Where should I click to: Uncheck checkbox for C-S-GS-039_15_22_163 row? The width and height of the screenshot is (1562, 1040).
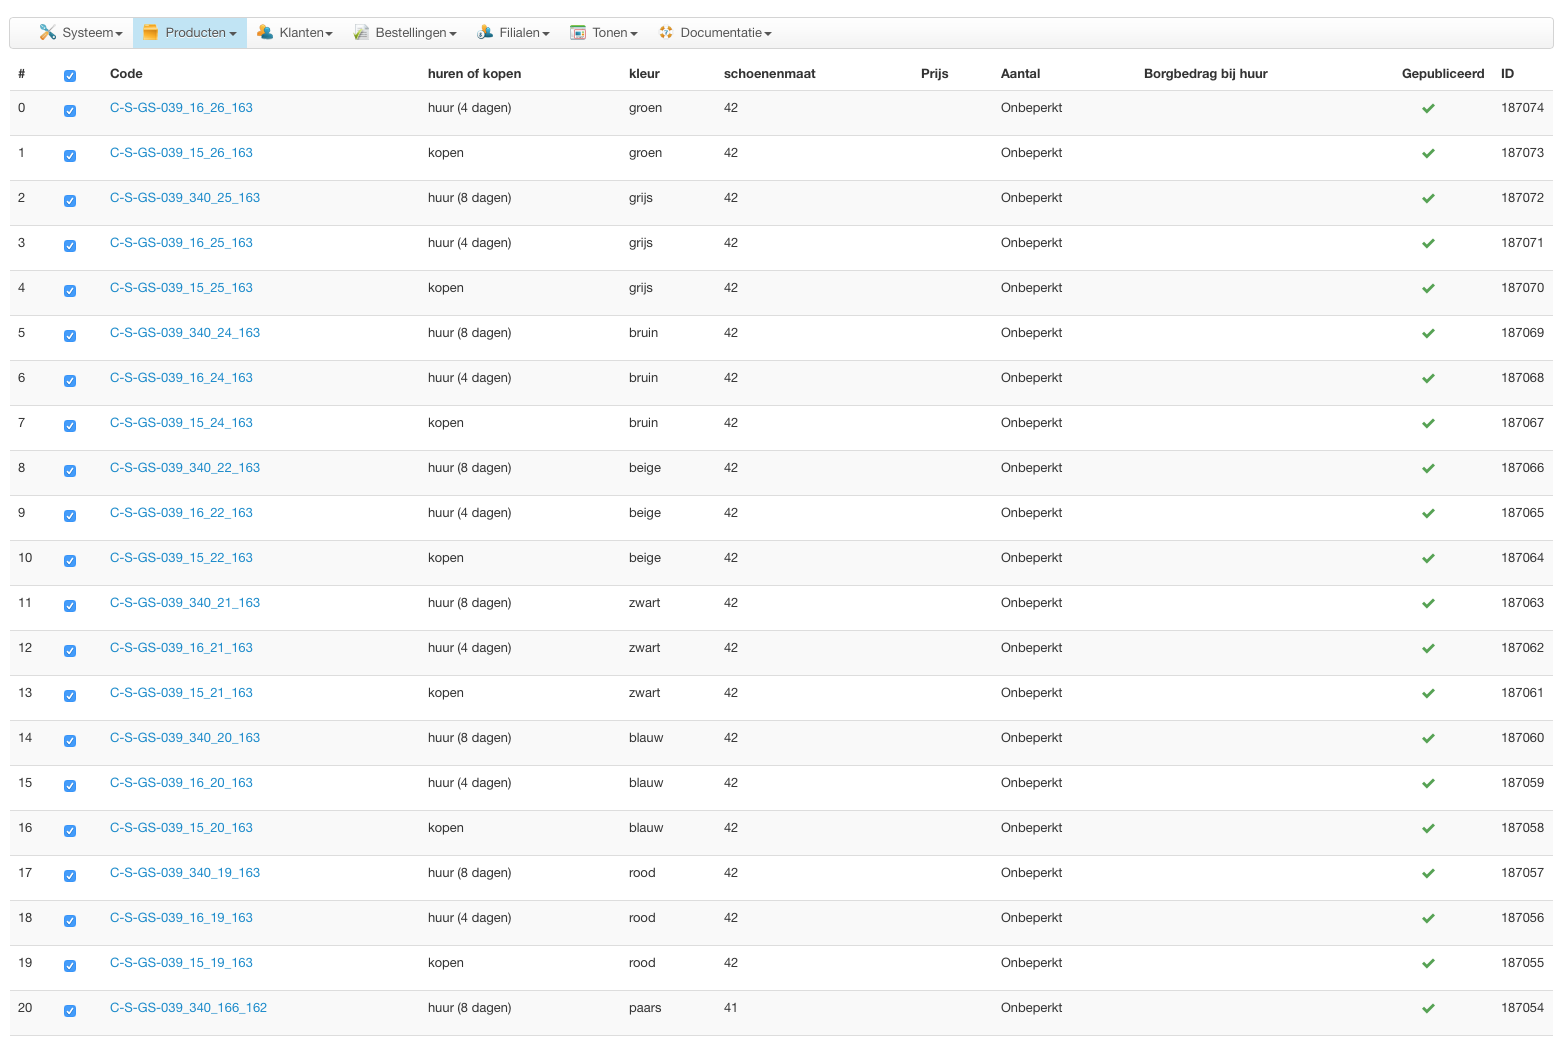coord(70,561)
